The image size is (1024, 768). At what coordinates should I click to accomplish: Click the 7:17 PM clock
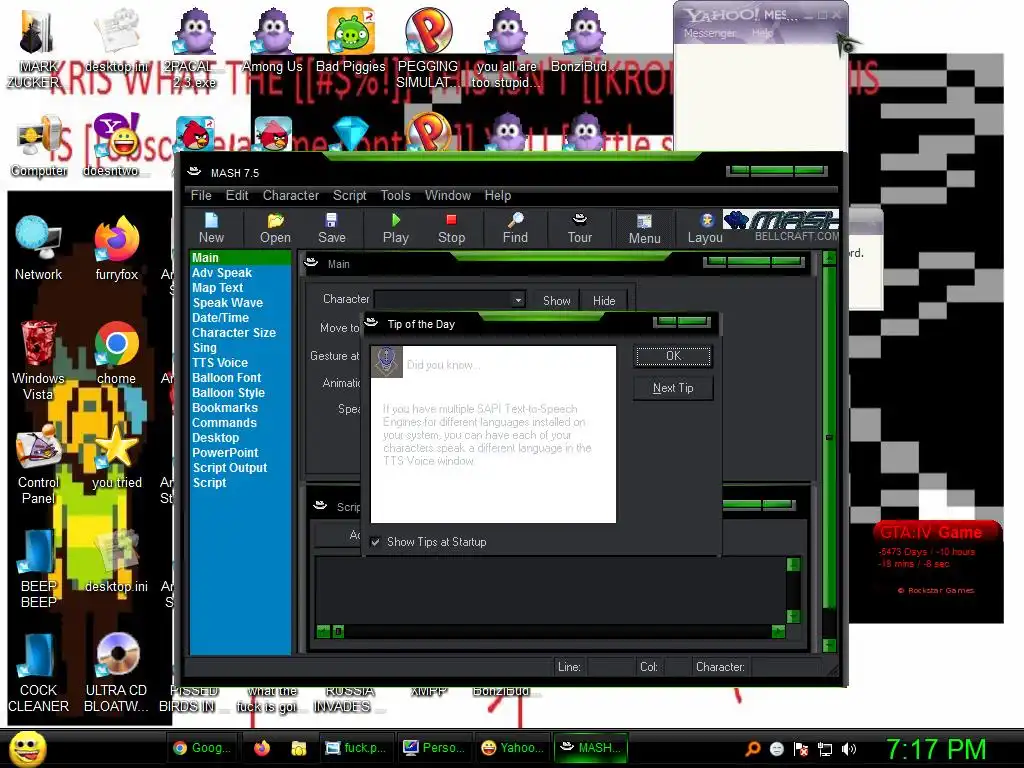tap(936, 749)
